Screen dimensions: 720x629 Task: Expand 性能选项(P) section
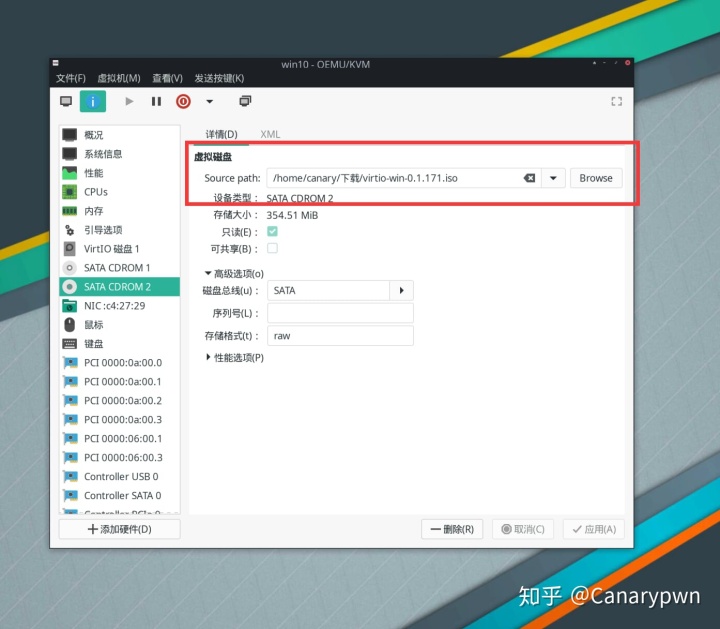(x=235, y=358)
